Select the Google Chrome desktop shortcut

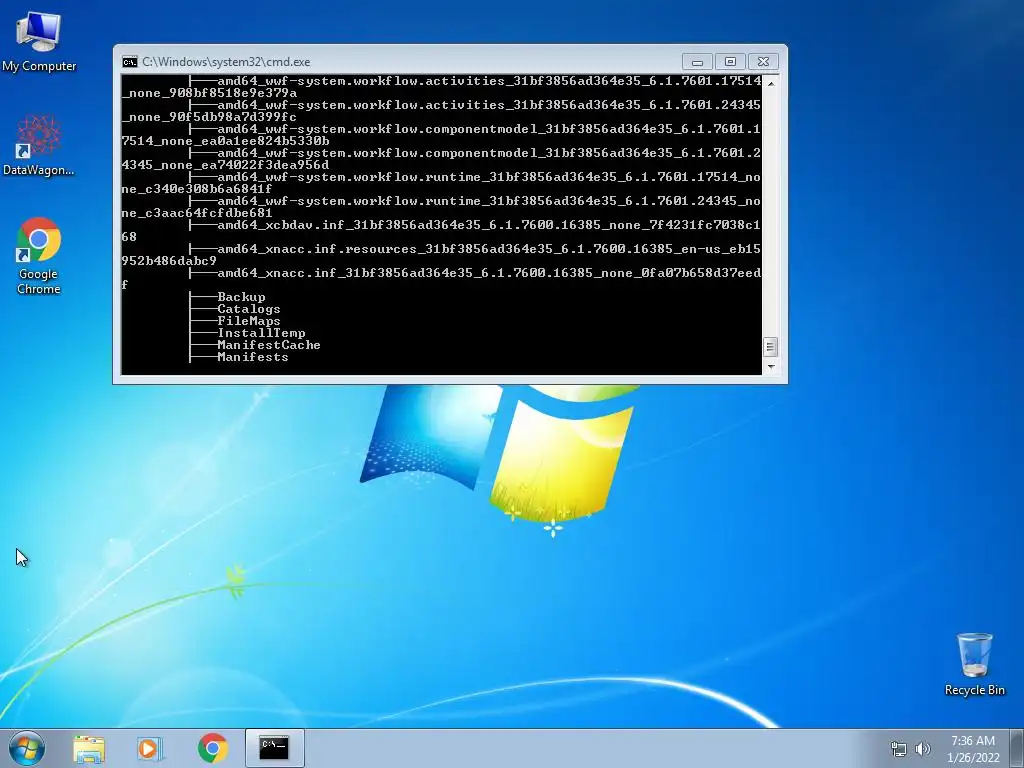[x=39, y=255]
